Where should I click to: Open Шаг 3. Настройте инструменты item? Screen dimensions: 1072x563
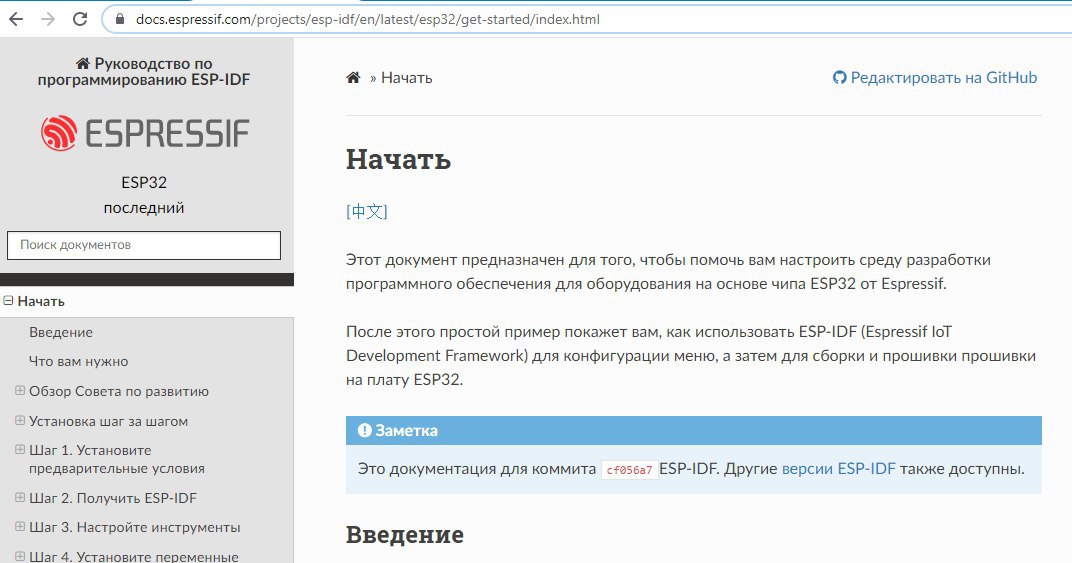coord(135,527)
